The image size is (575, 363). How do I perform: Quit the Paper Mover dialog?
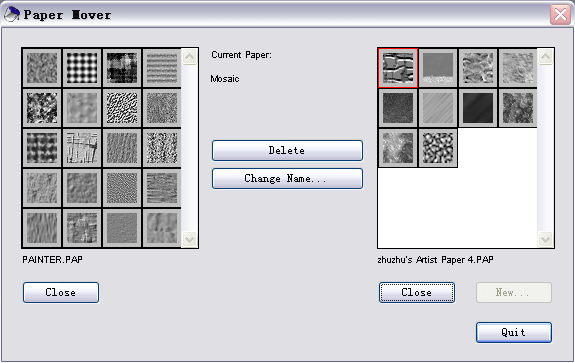click(514, 333)
